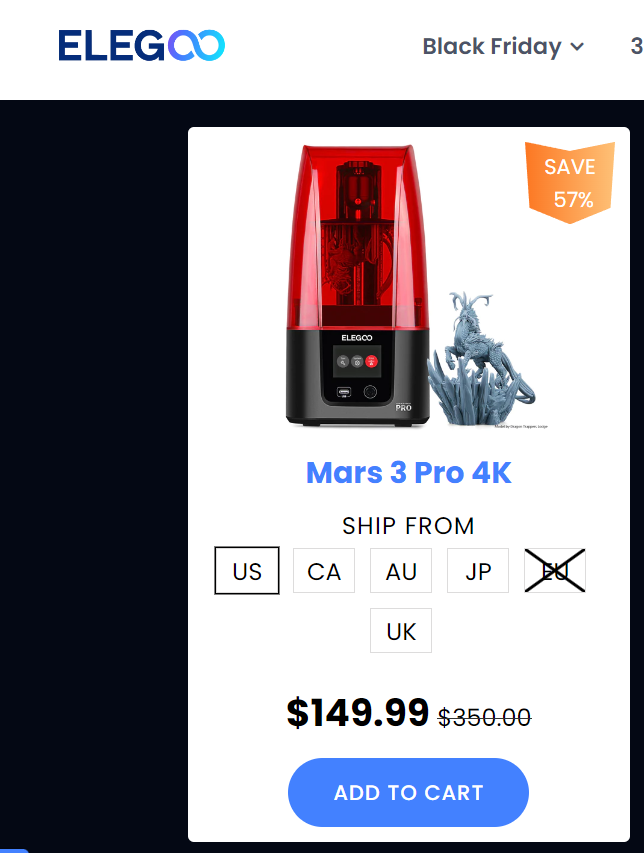Click the crossed-out $350.00 original price
The image size is (644, 853).
coord(485,718)
